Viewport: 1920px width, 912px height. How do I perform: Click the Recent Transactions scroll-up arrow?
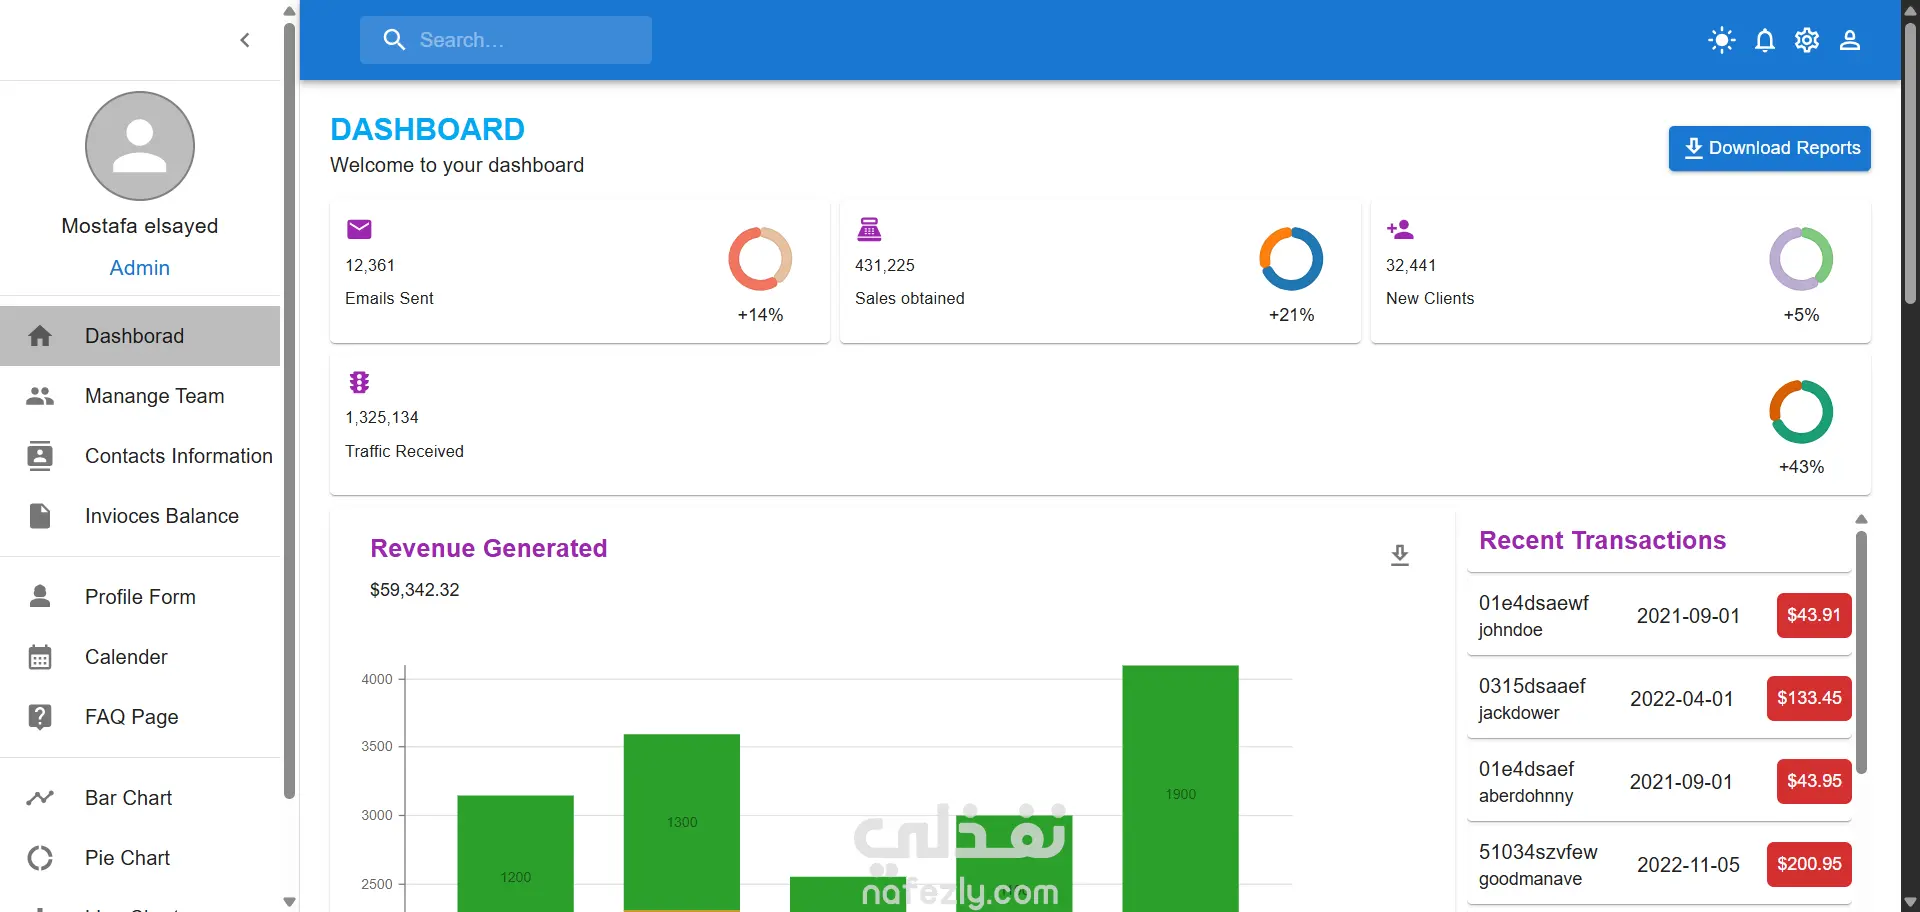click(1861, 519)
